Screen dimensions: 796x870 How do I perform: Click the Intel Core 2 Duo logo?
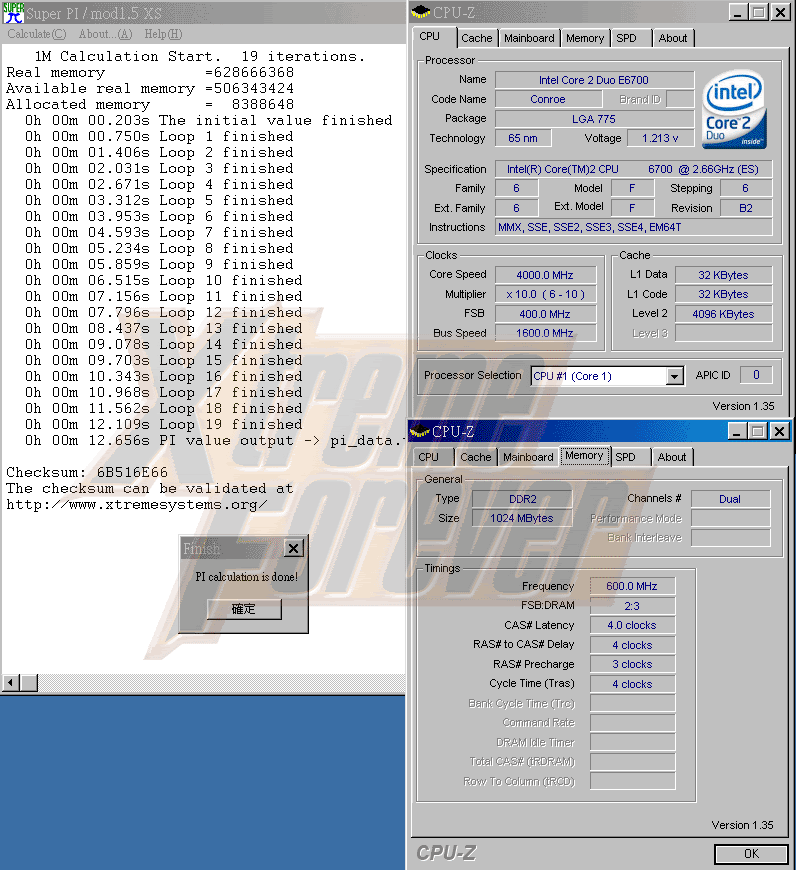click(x=734, y=109)
